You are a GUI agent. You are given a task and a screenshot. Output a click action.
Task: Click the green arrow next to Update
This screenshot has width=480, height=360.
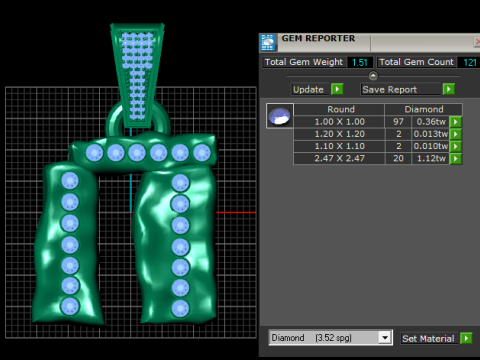(337, 89)
